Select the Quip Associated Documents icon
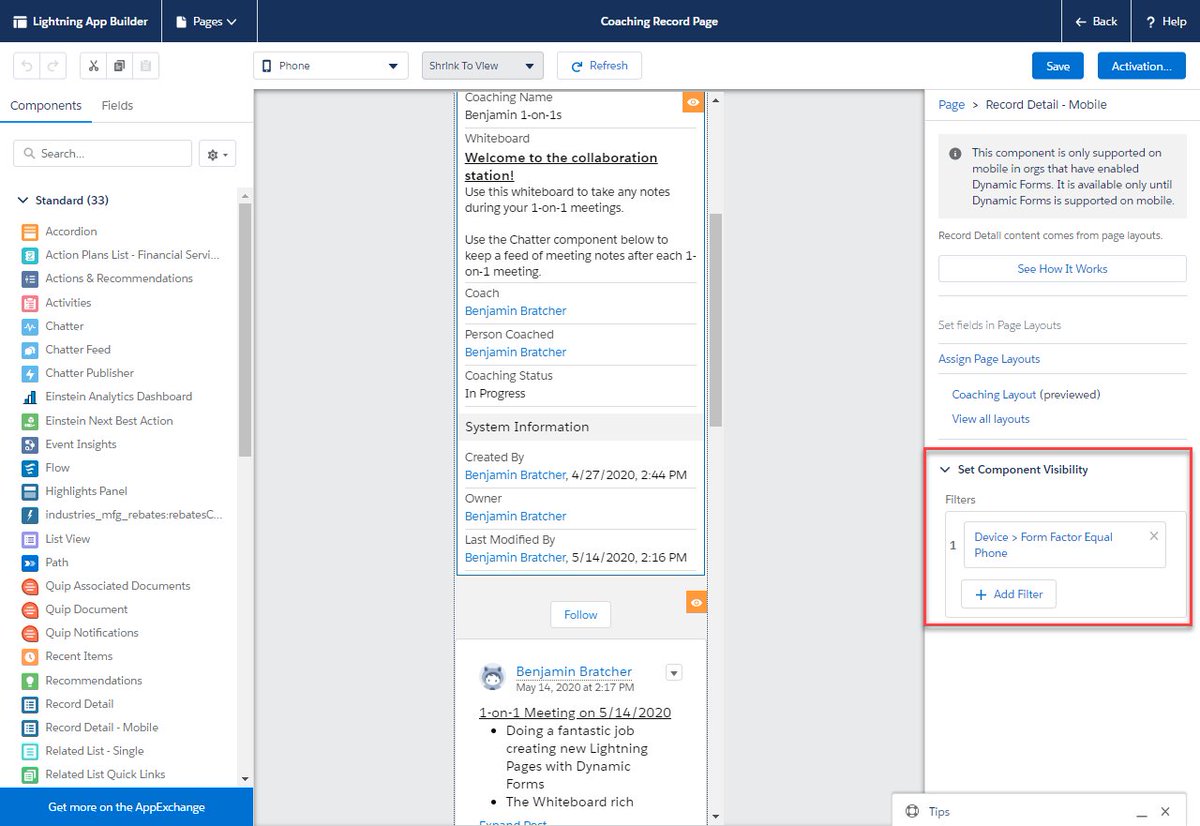Viewport: 1200px width, 826px height. click(x=29, y=586)
